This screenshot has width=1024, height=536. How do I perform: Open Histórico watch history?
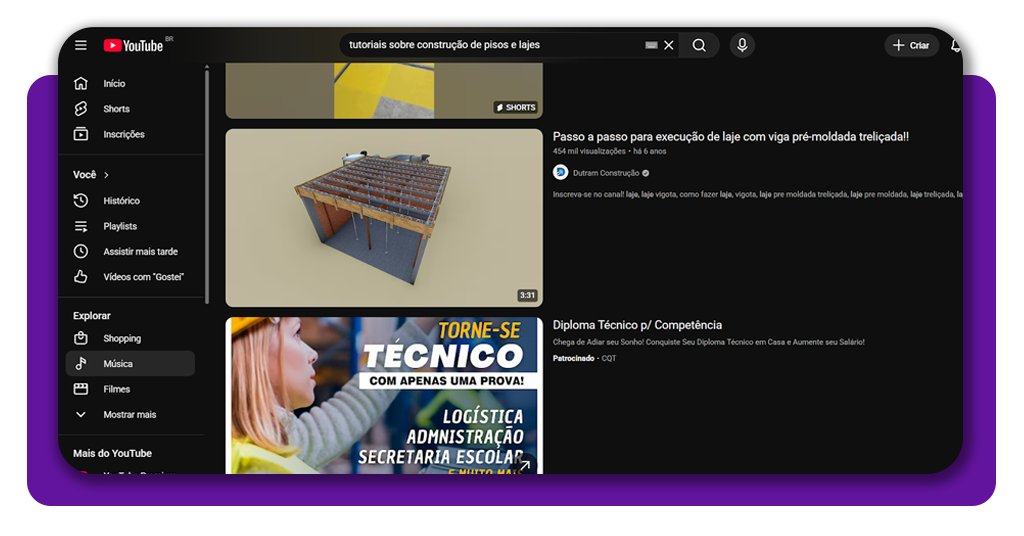coord(121,201)
